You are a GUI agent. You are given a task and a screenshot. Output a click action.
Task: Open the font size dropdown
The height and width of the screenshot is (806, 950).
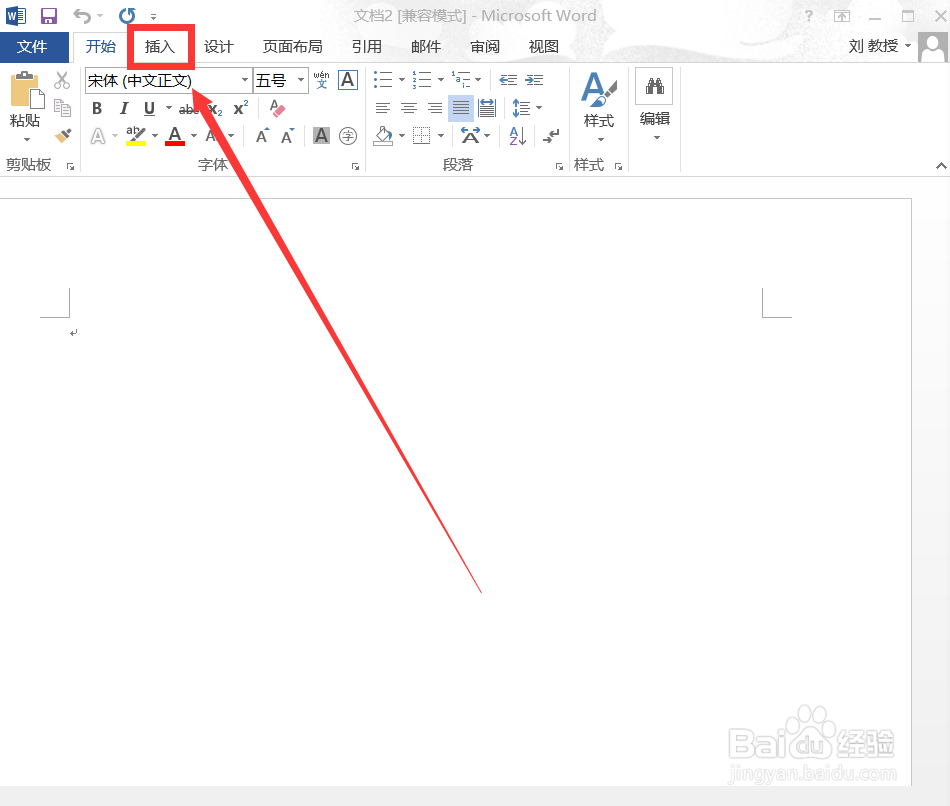point(299,80)
